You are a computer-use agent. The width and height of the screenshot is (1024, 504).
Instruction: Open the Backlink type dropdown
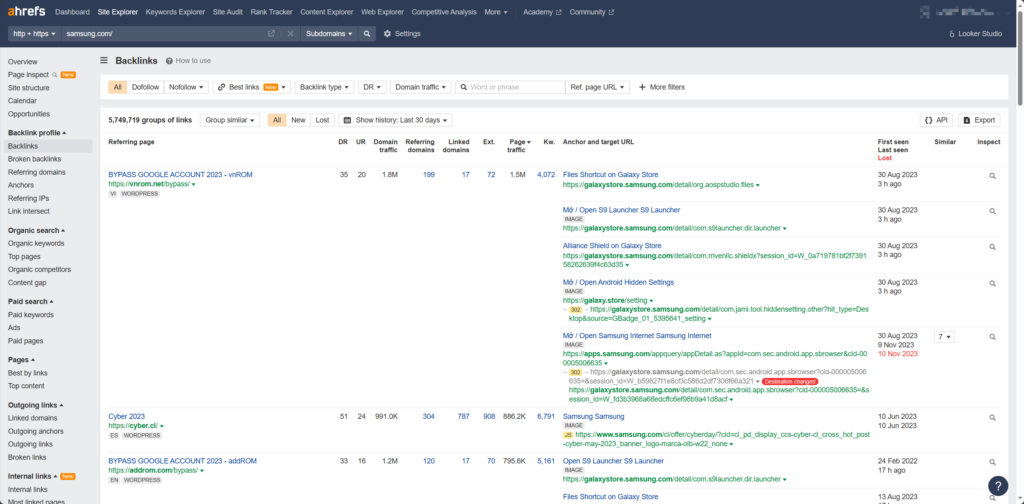point(325,87)
